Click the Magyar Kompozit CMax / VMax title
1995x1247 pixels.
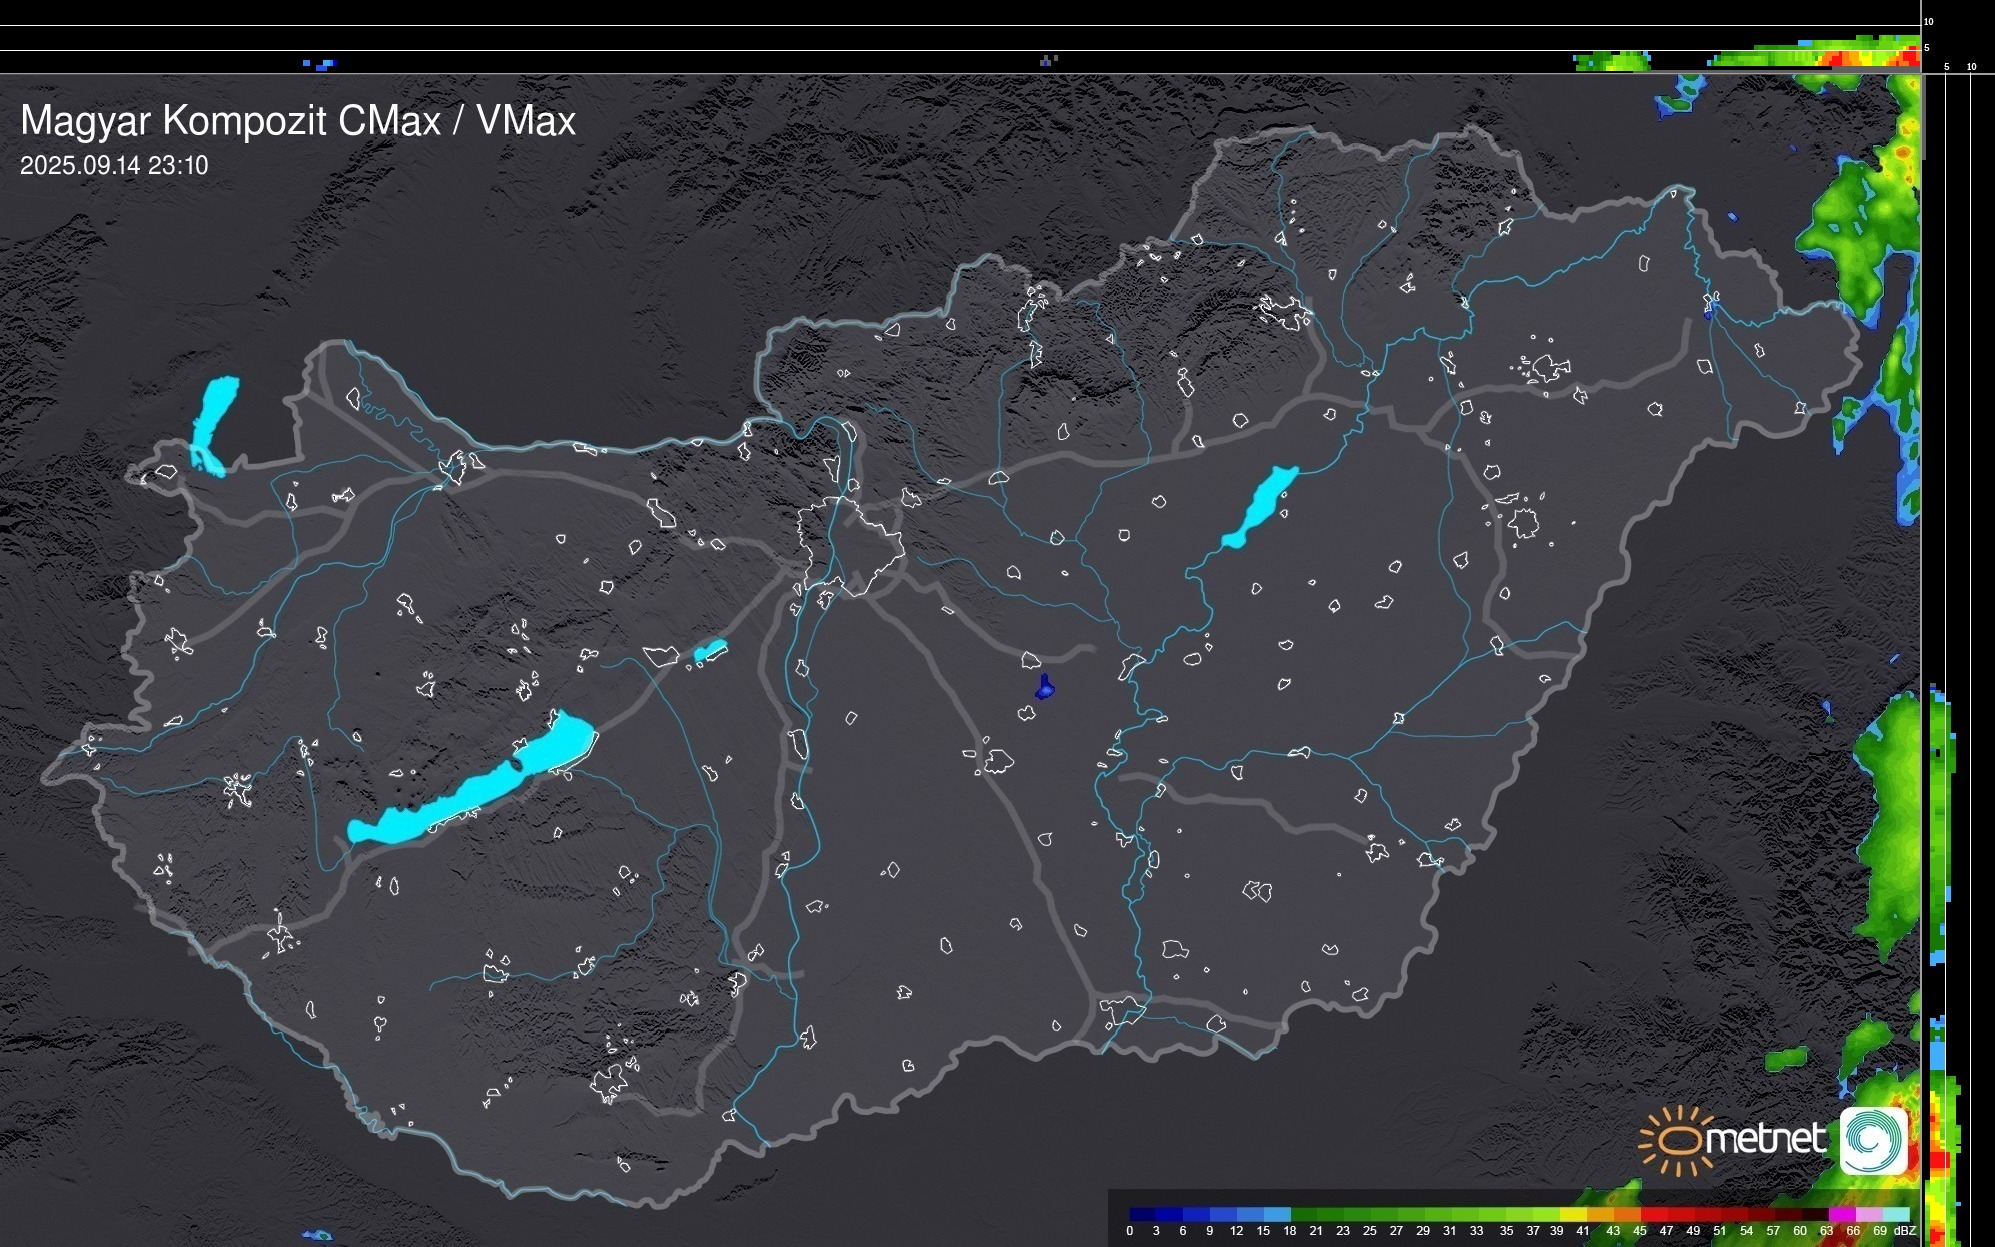click(298, 121)
